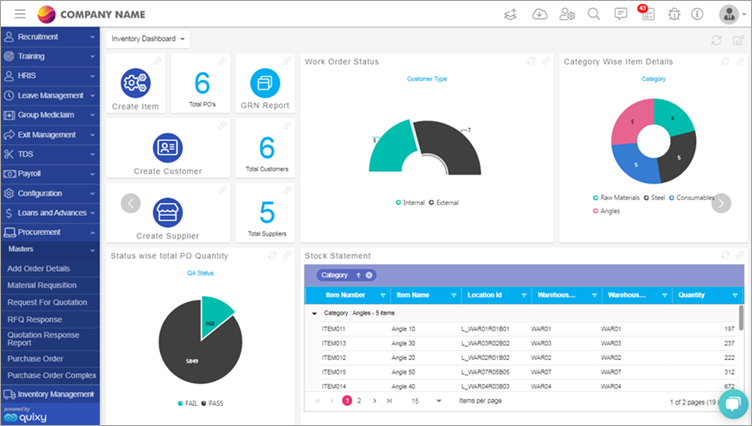Screen dimensions: 752x426
Task: Open the Inventory Dashboard dropdown
Action: point(148,39)
